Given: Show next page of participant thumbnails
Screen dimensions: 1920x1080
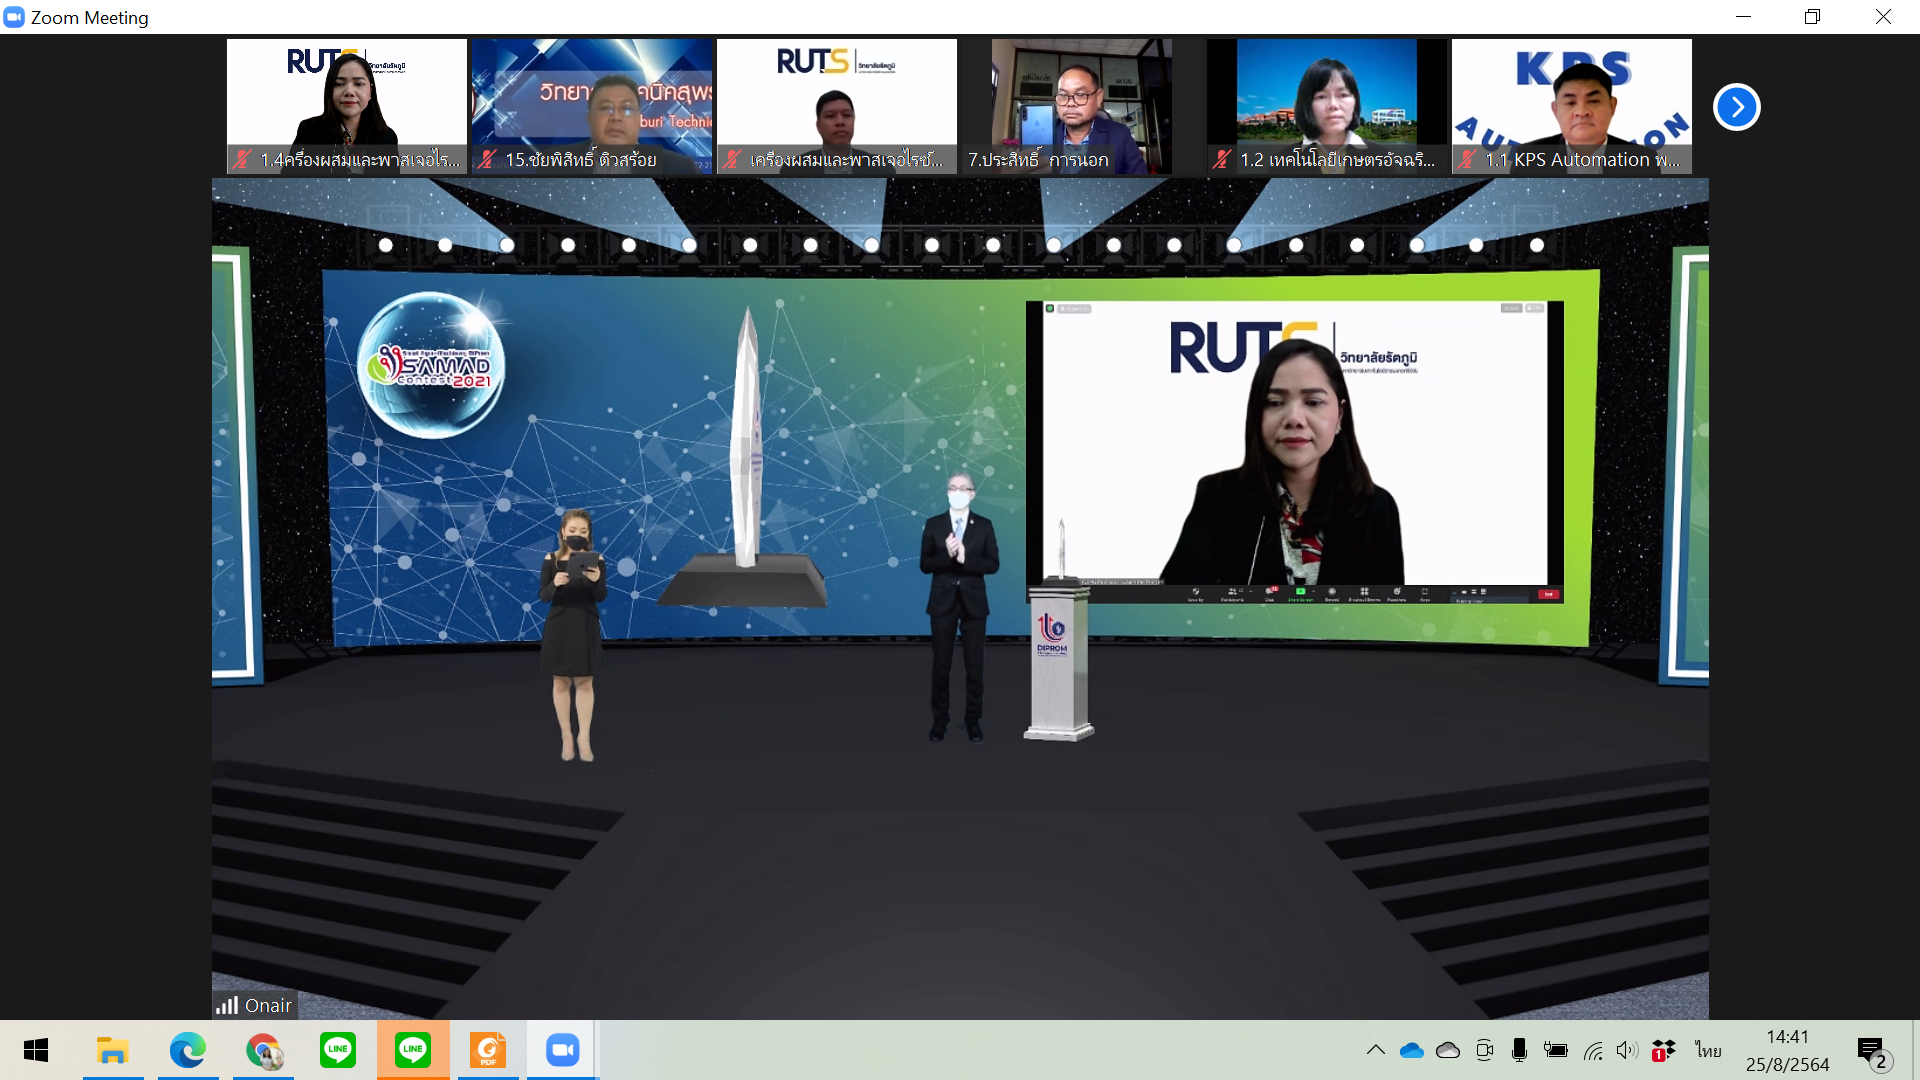Looking at the screenshot, I should 1736,107.
